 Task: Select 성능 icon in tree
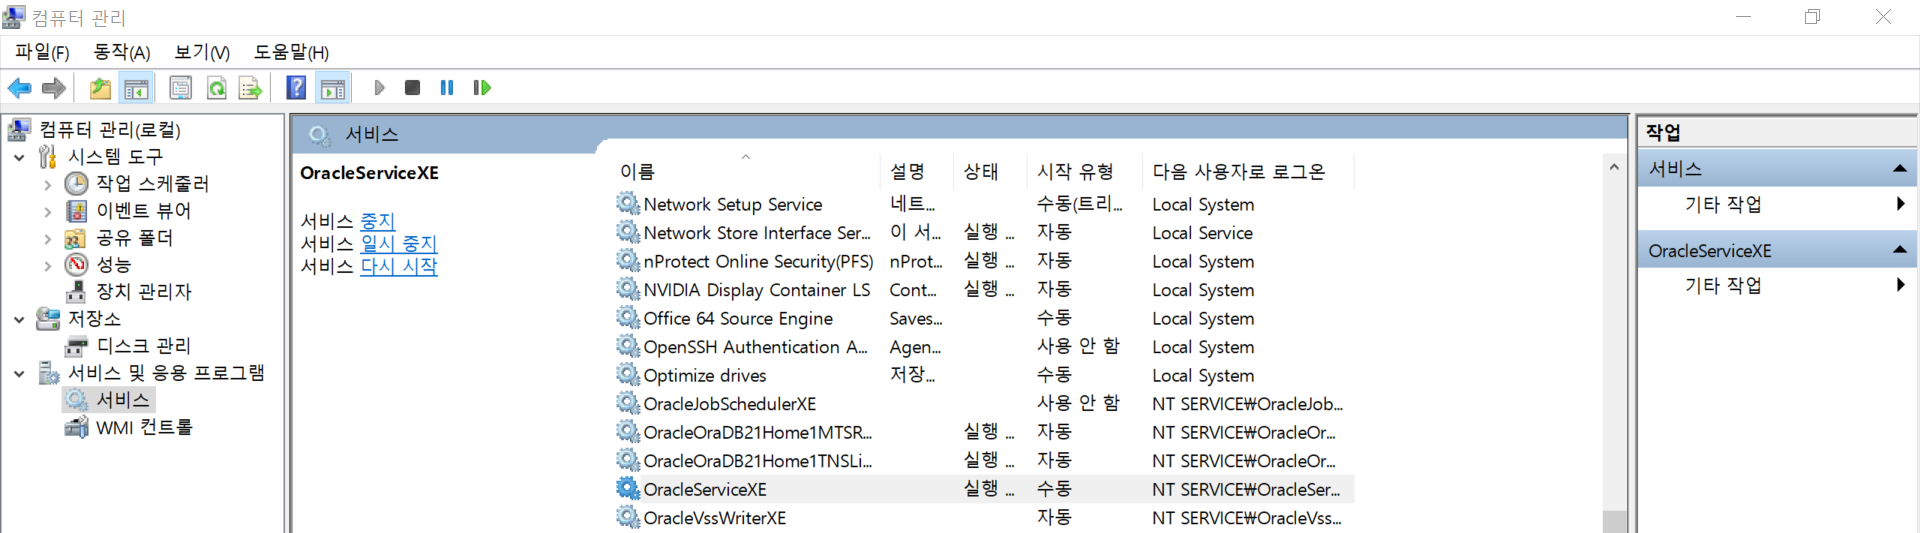coord(76,265)
